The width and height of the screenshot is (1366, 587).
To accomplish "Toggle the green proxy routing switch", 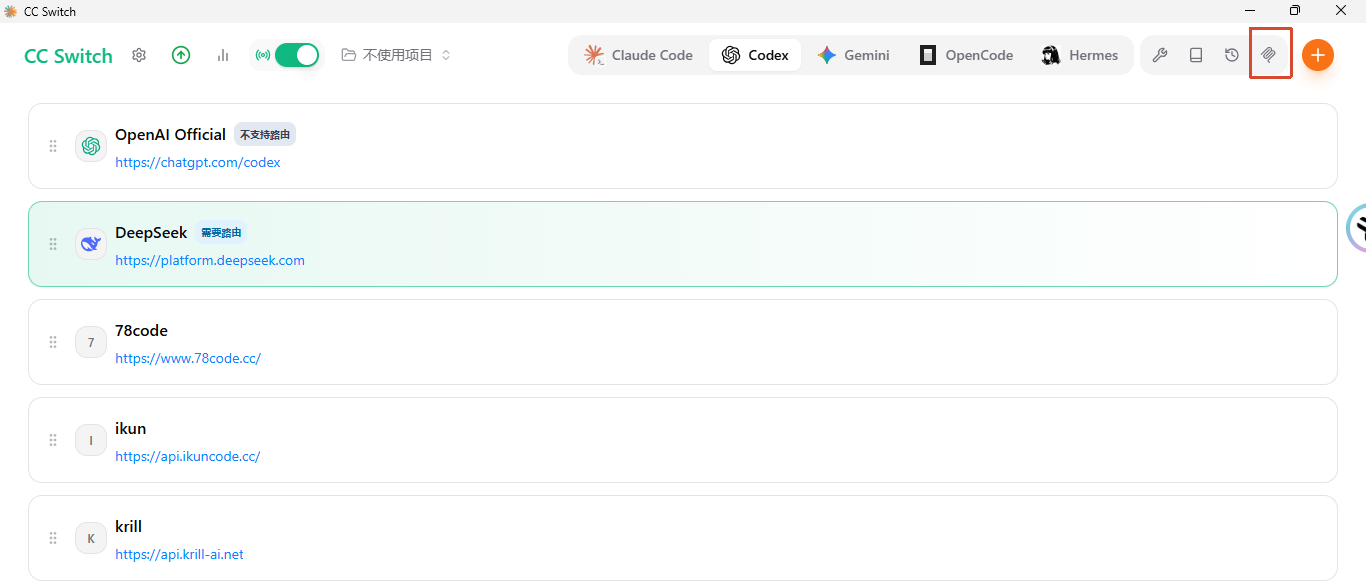I will [x=297, y=55].
